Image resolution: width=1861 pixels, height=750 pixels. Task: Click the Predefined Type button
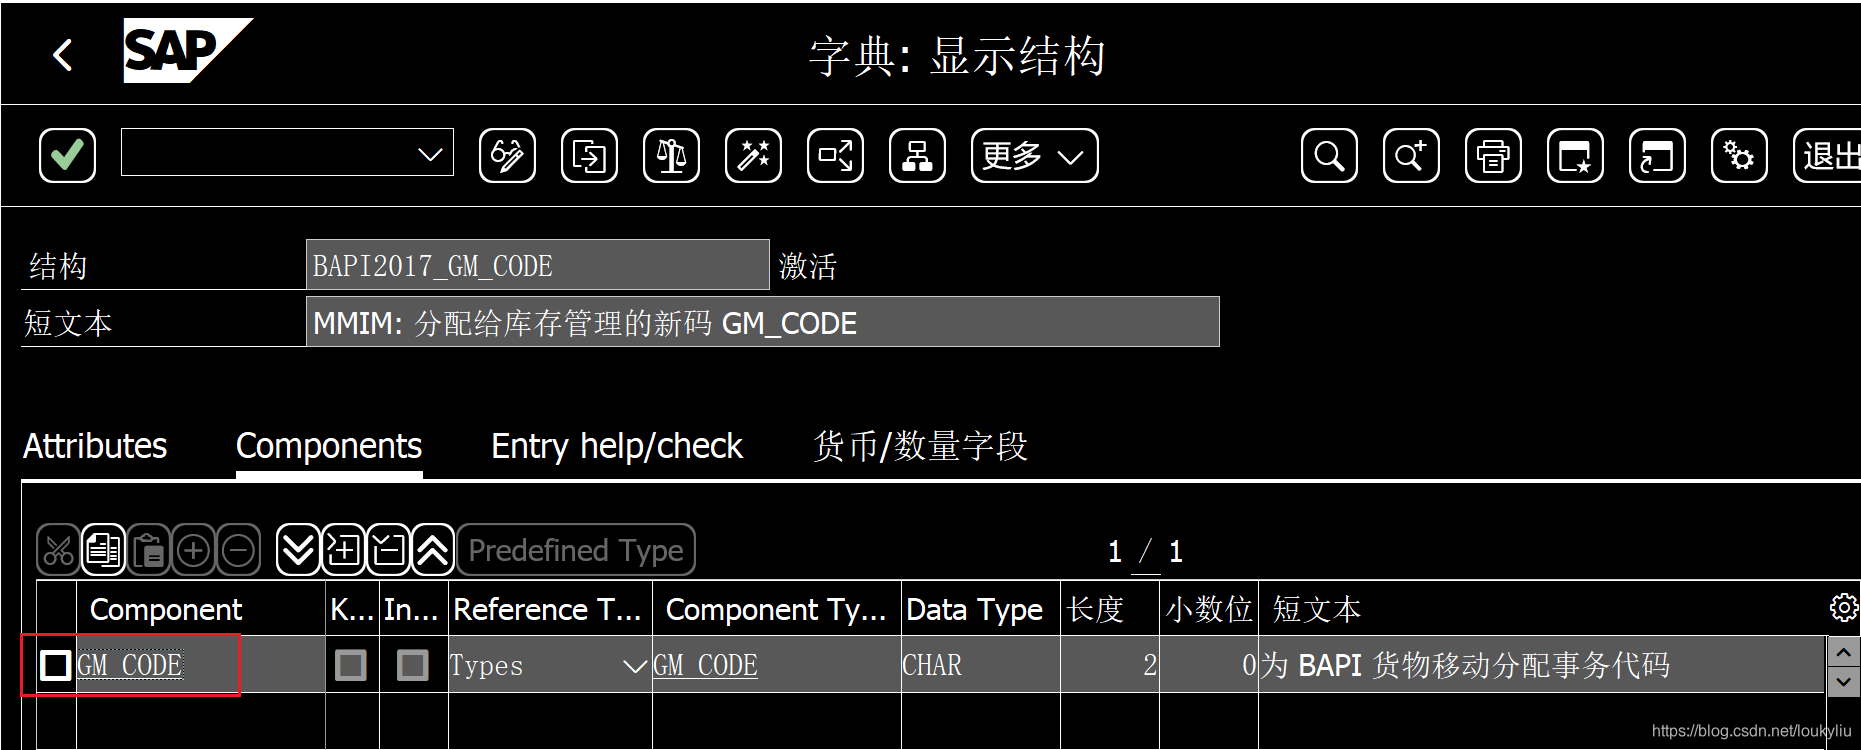pos(576,550)
